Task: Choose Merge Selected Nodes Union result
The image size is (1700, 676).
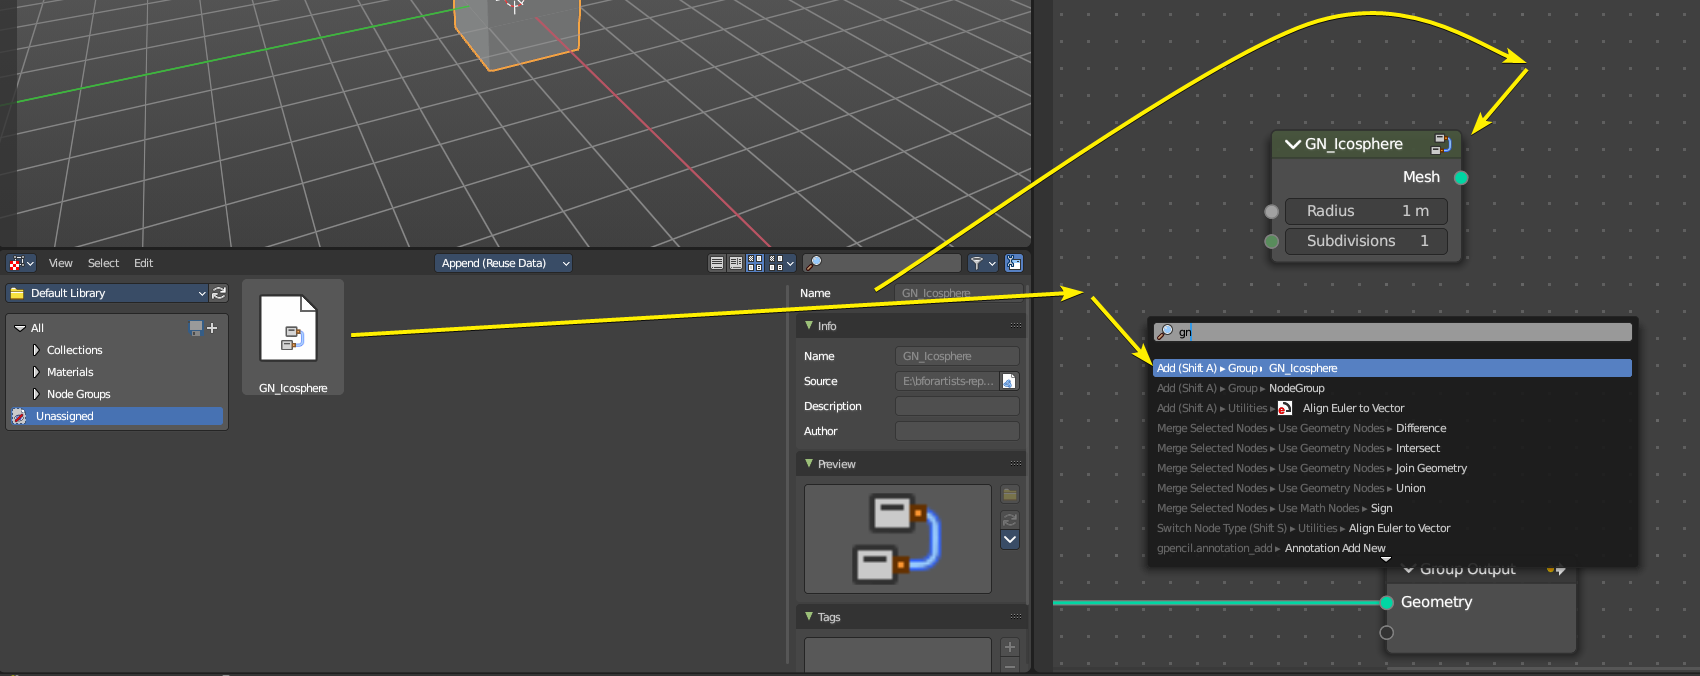Action: (1392, 488)
